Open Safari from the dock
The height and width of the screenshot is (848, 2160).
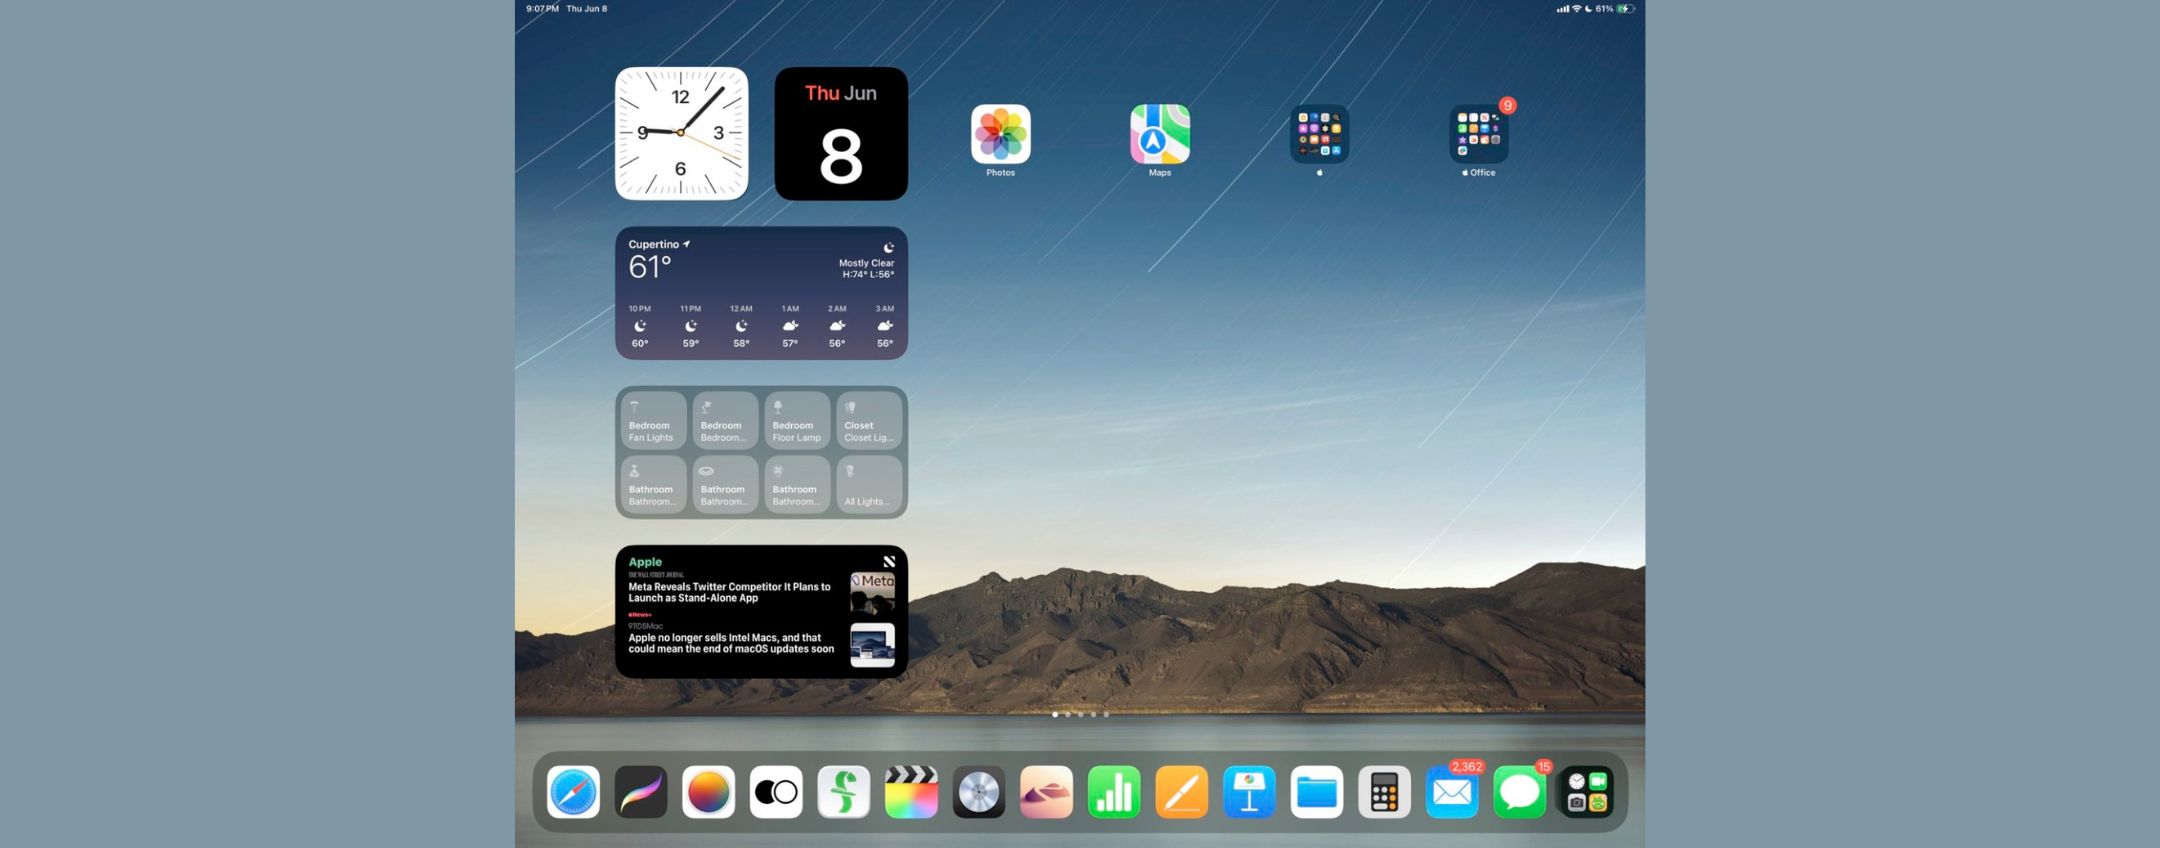[573, 793]
